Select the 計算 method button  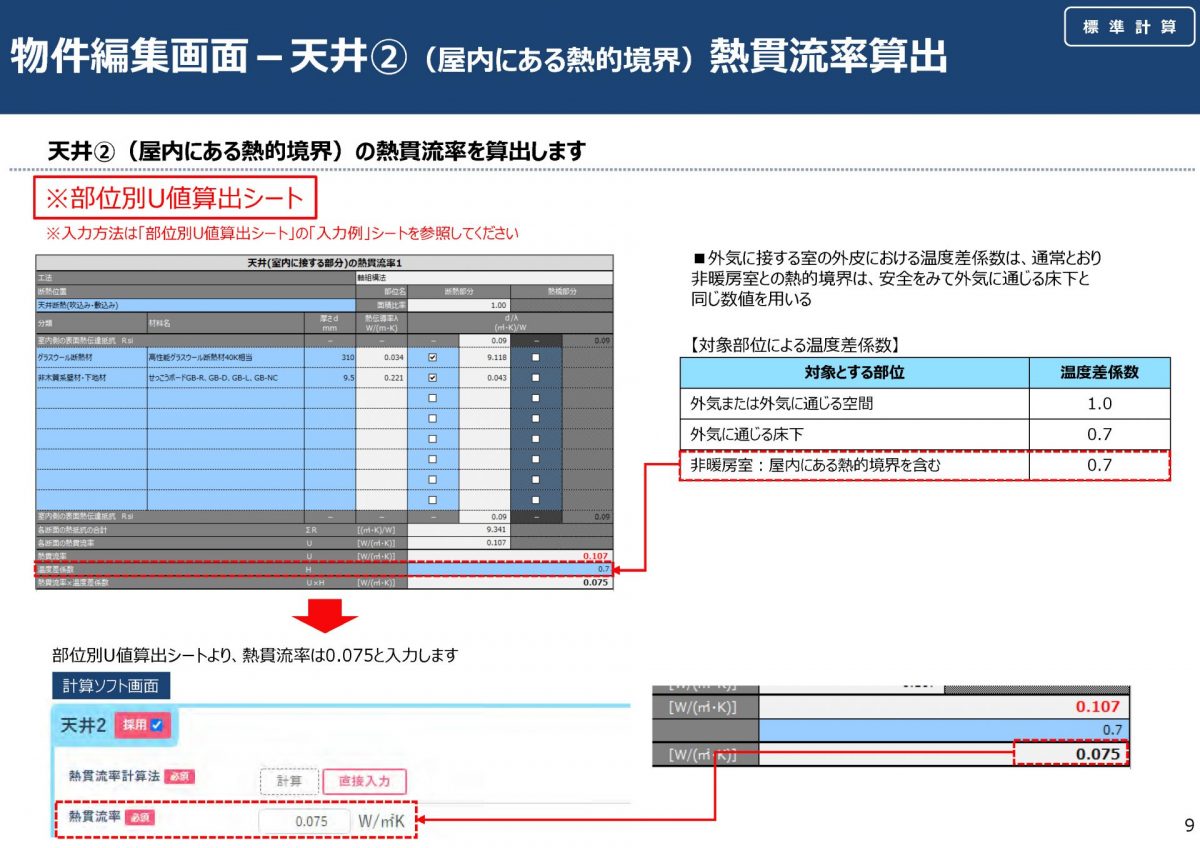click(288, 781)
